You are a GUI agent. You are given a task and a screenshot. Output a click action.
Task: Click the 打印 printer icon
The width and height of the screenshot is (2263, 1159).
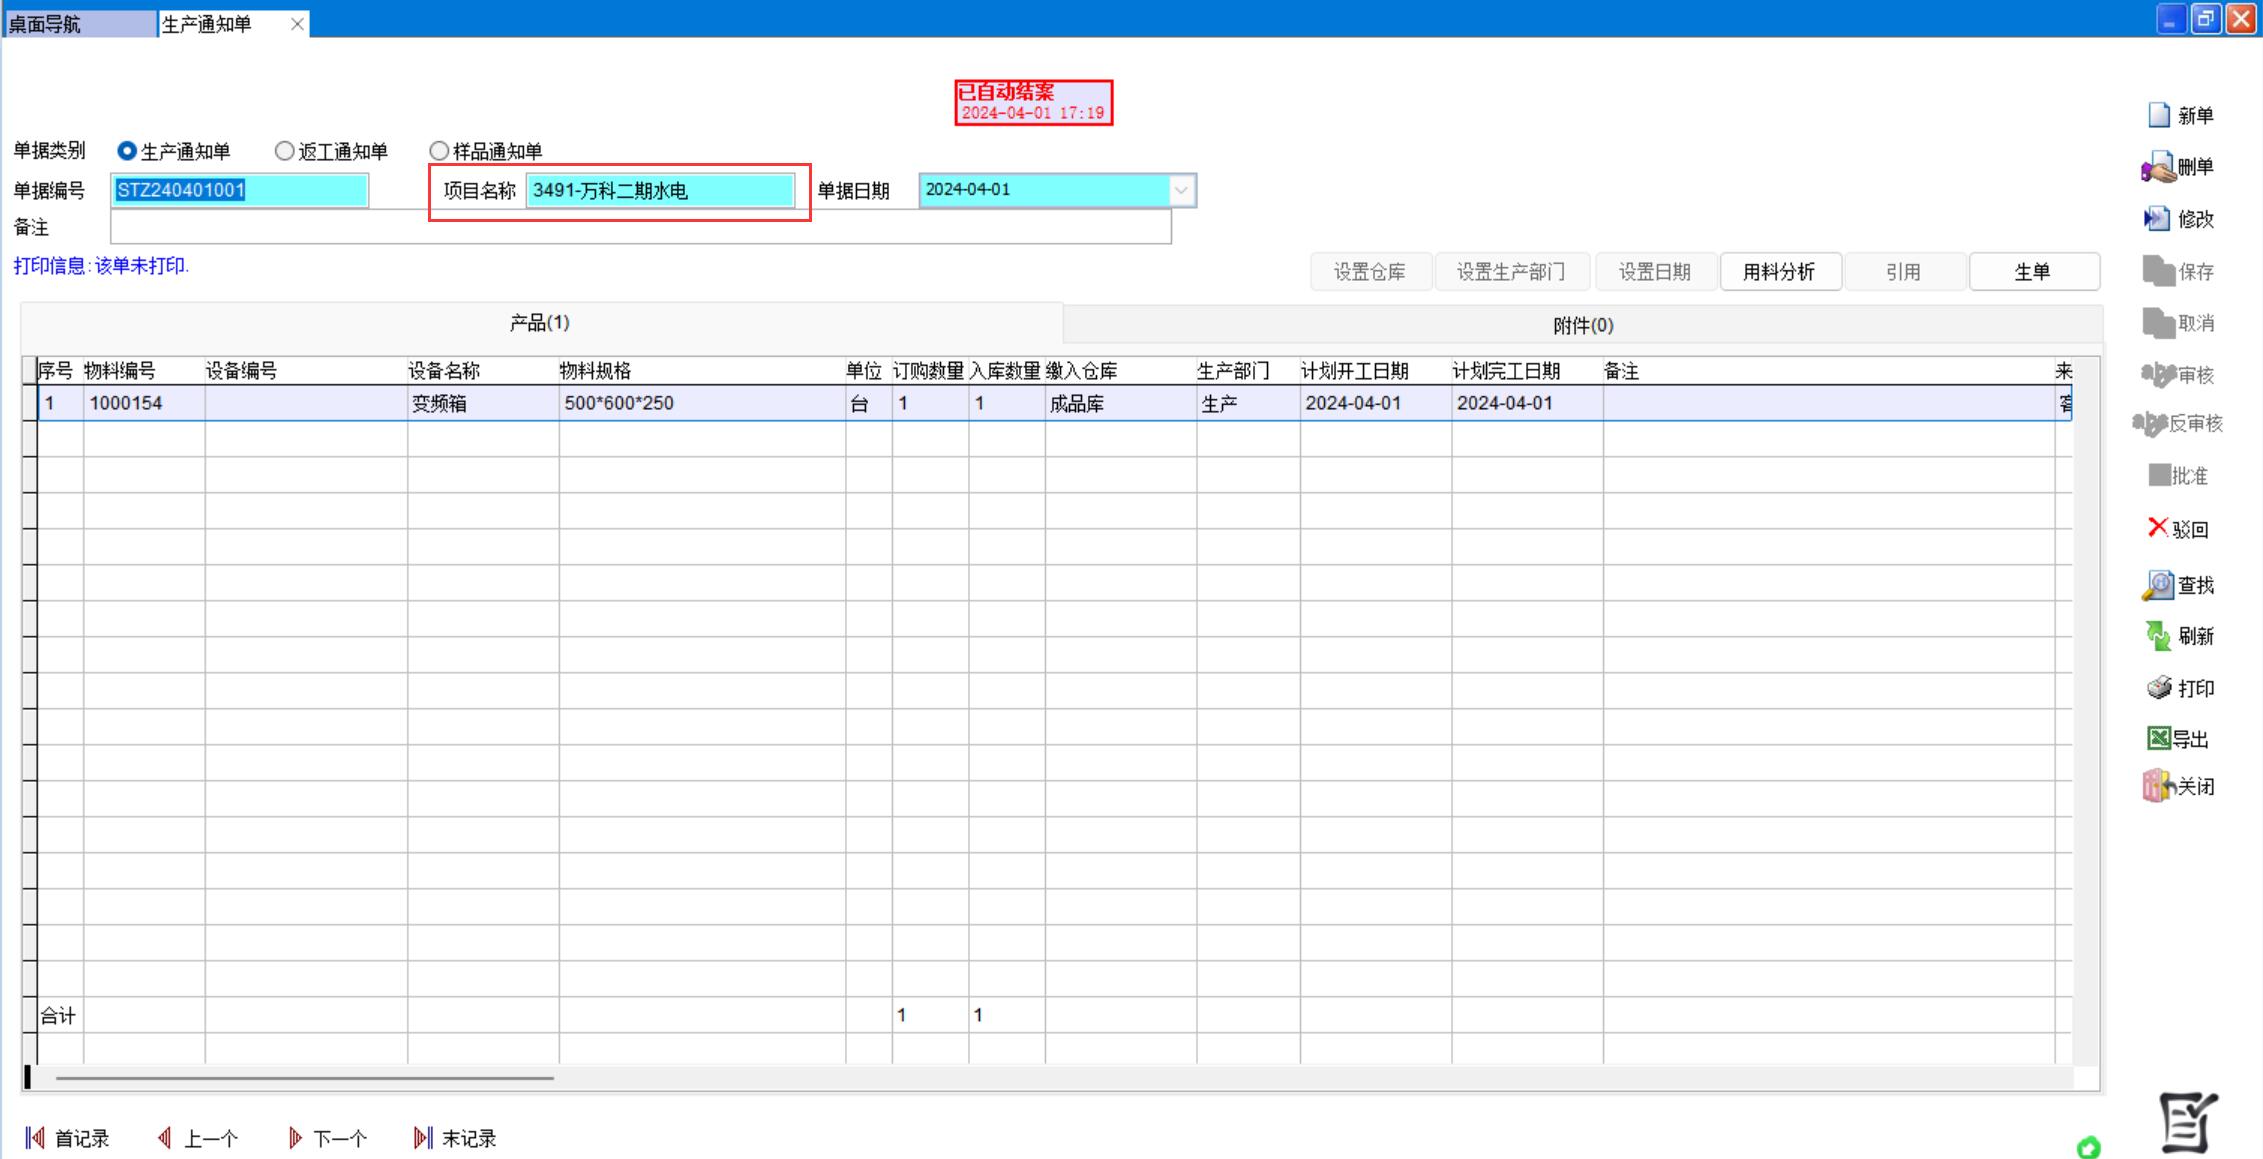pos(2159,688)
